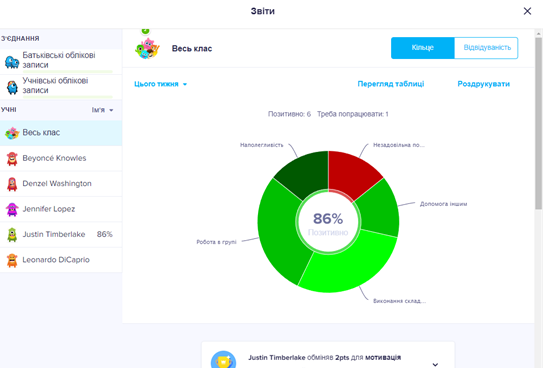Click the whole class group avatar in header
This screenshot has width=543, height=368.
click(148, 48)
